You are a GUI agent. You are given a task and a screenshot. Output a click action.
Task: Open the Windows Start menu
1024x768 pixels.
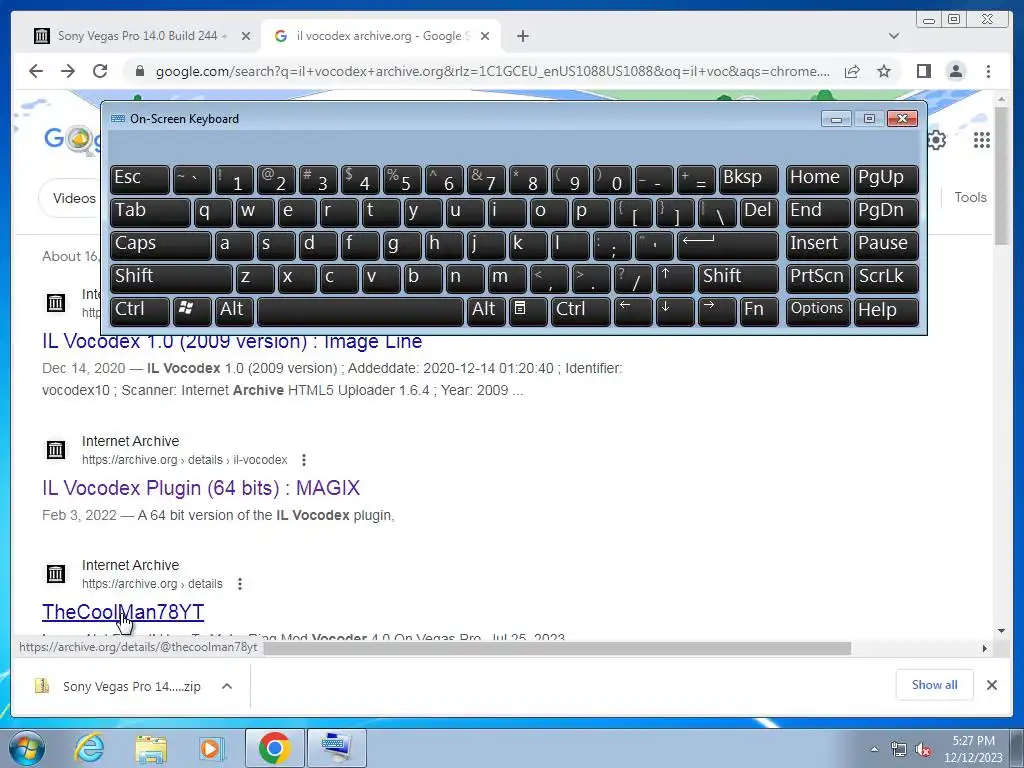(27, 748)
